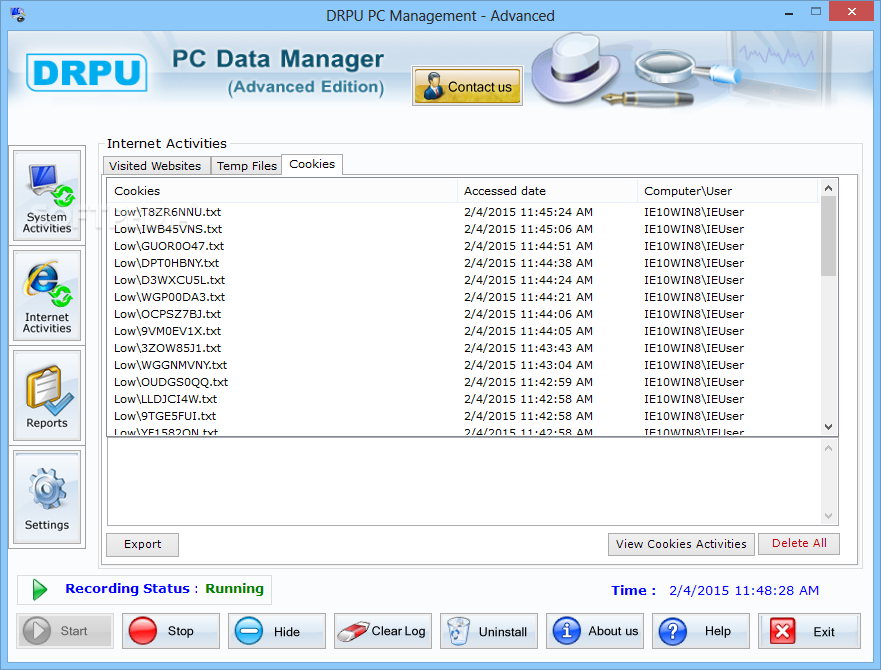This screenshot has height=670, width=881.
Task: Sort by Accessed date column header
Action: coord(547,191)
